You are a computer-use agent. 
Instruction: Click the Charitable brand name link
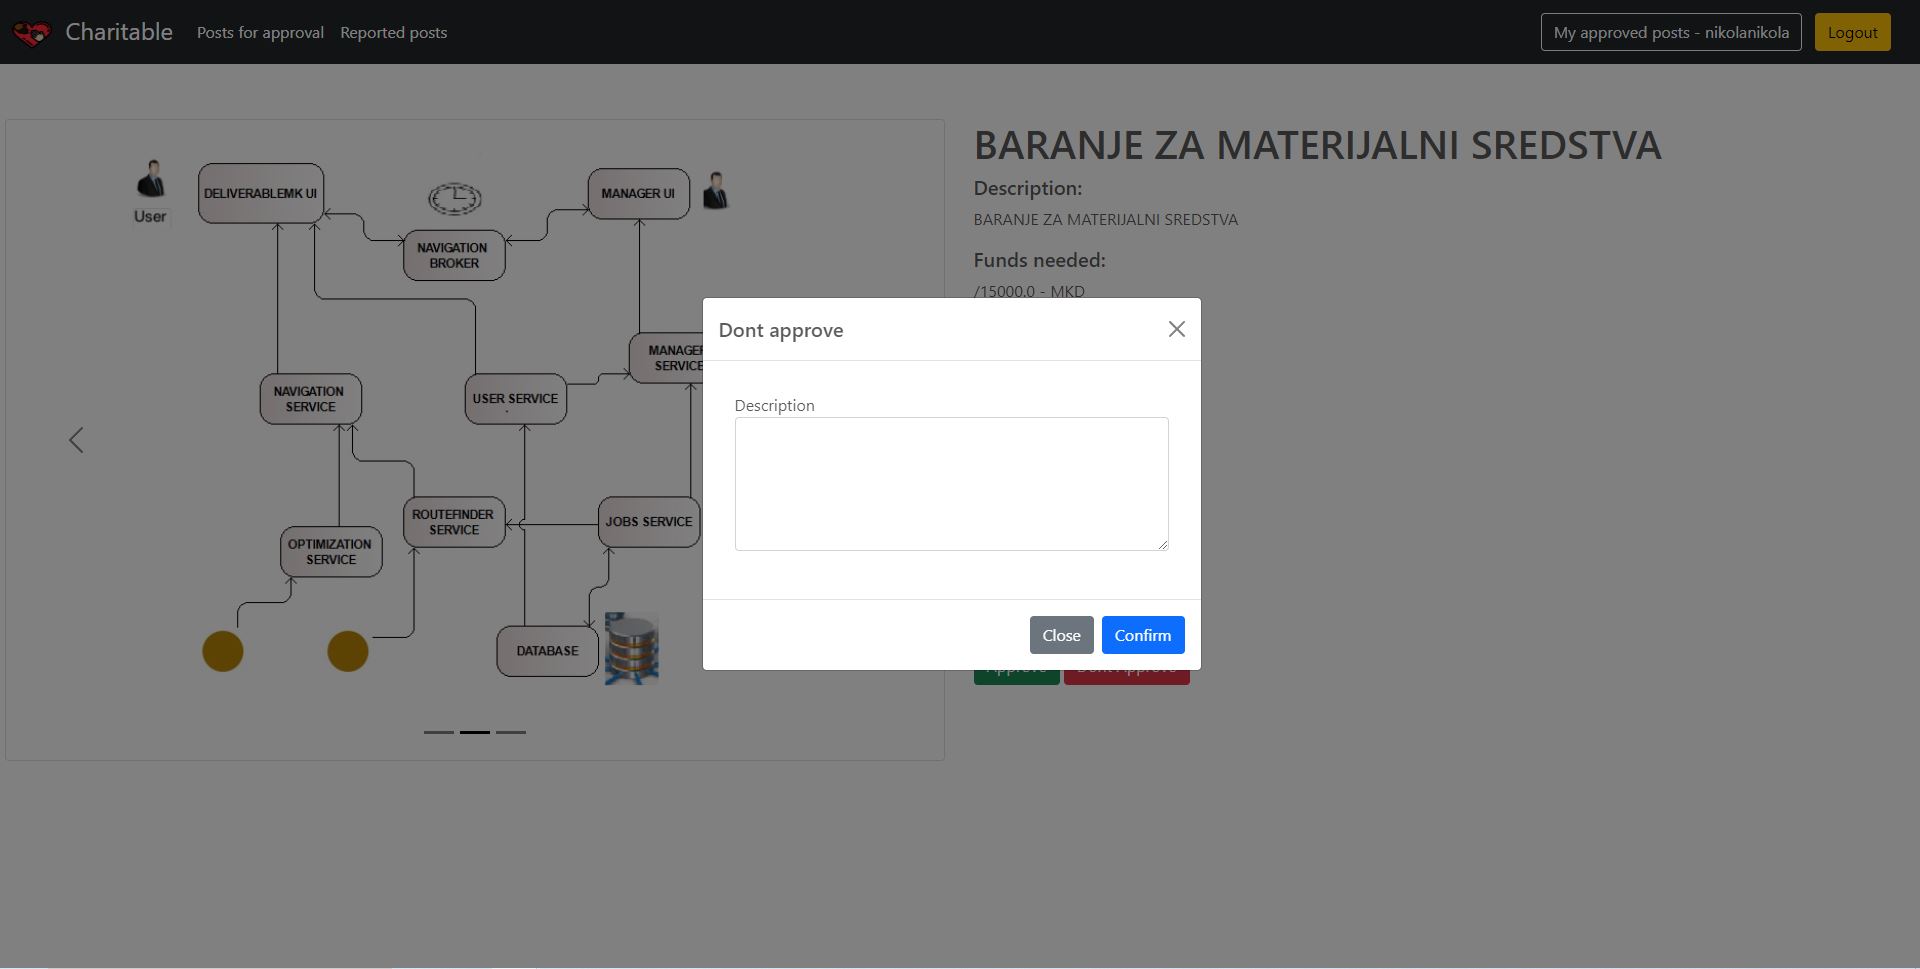point(119,32)
